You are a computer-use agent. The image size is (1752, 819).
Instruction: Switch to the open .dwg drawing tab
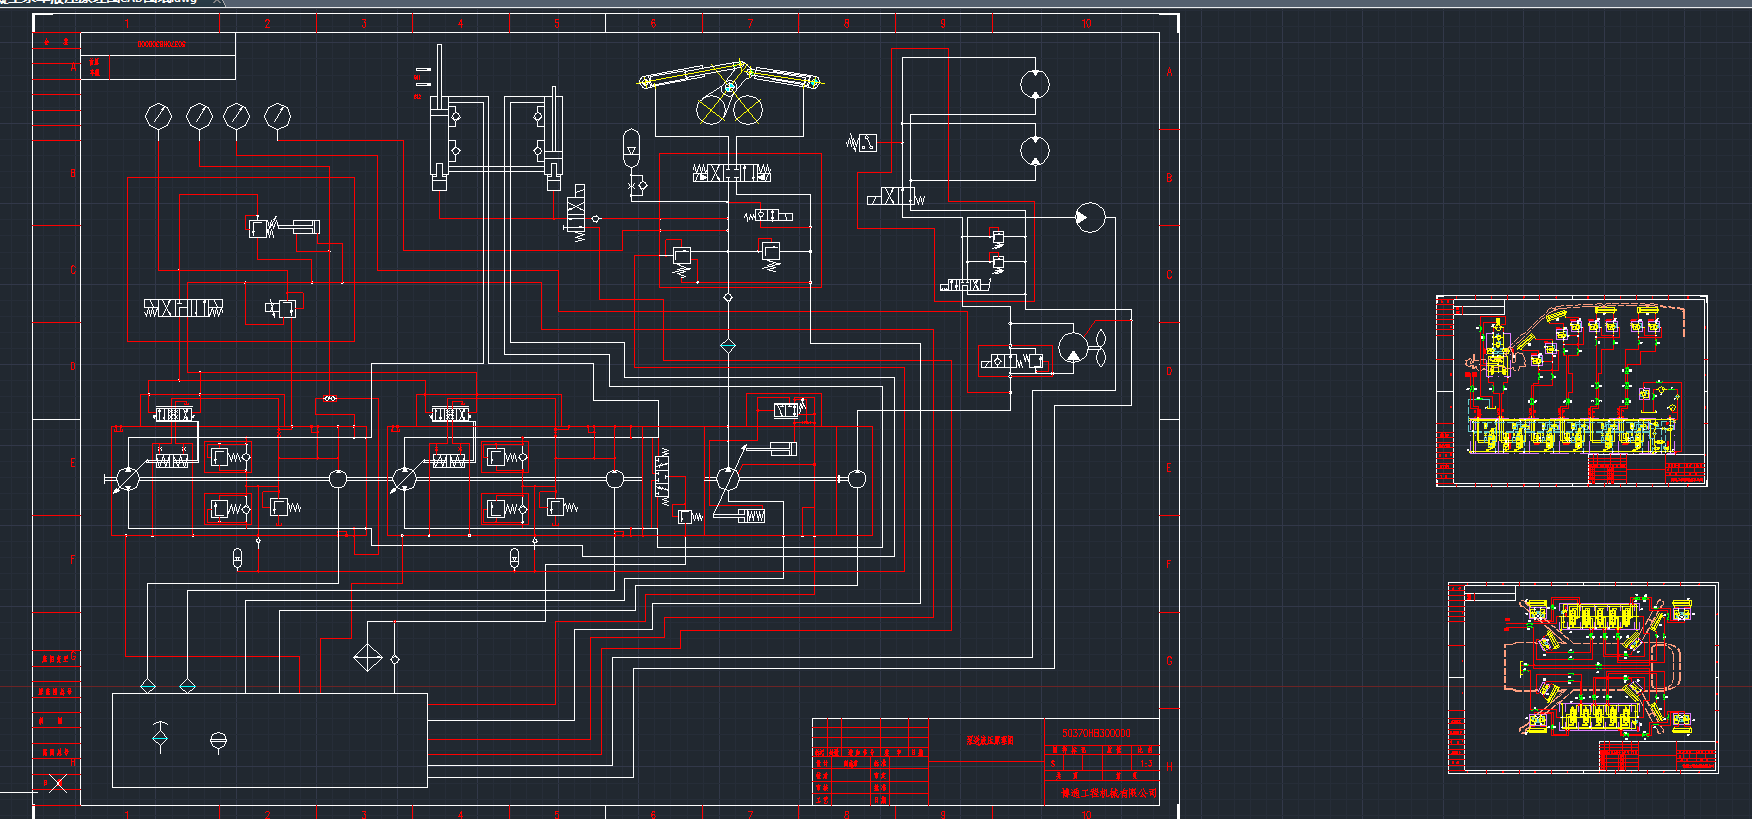(100, 2)
